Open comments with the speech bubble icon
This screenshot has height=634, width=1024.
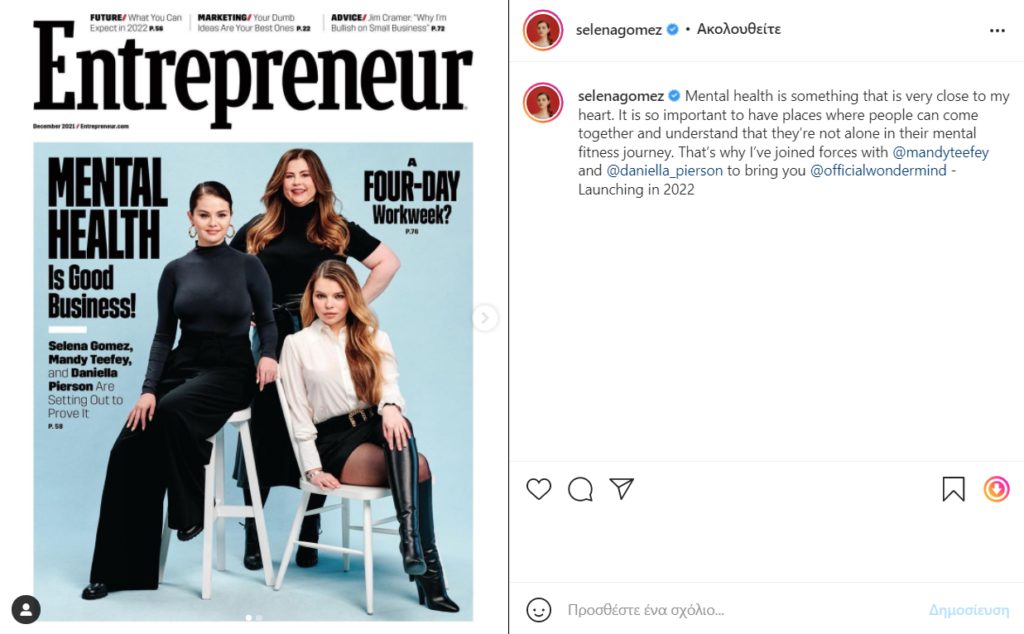pos(580,489)
